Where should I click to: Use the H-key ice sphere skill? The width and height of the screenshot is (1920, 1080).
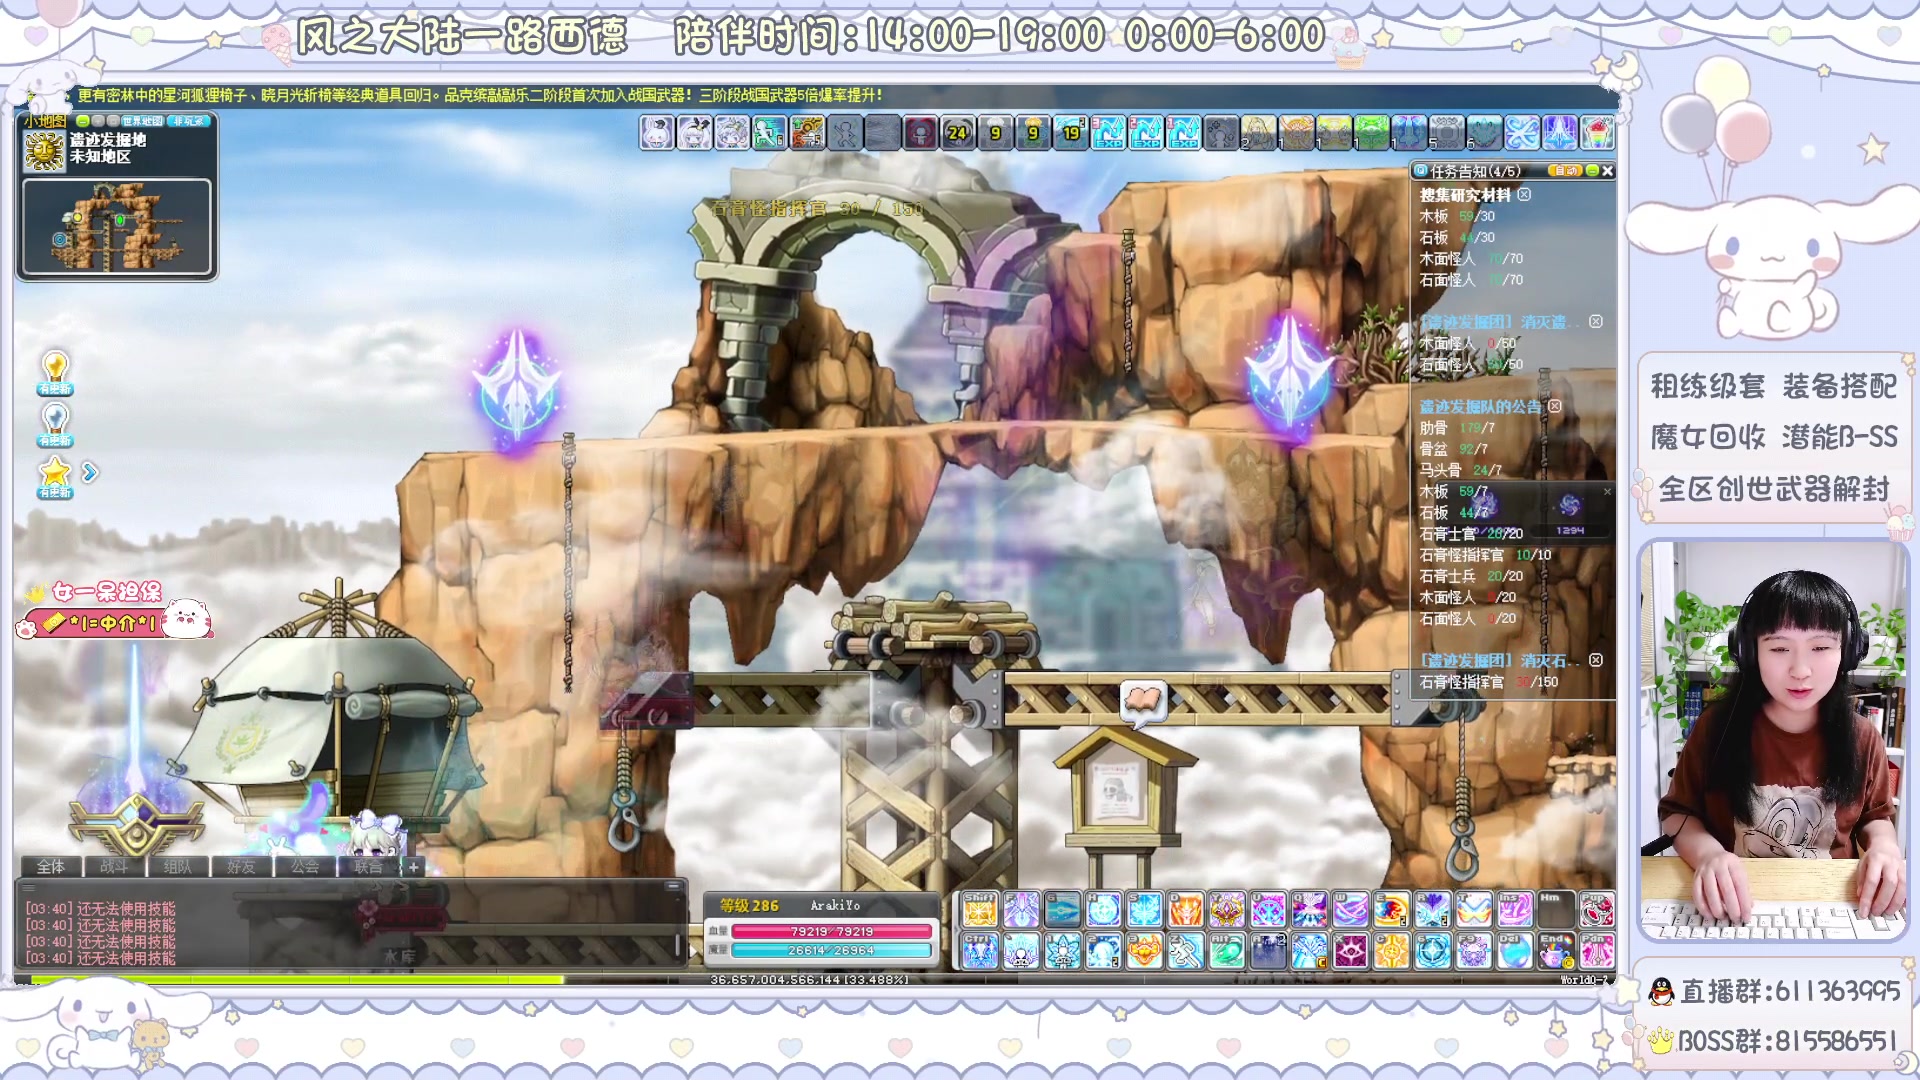(x=1103, y=910)
